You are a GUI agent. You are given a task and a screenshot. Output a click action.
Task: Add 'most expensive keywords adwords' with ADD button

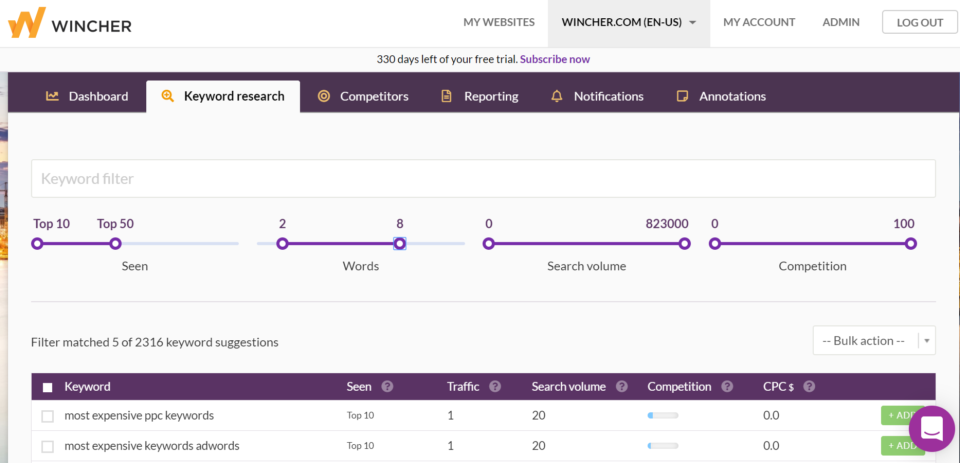click(902, 445)
